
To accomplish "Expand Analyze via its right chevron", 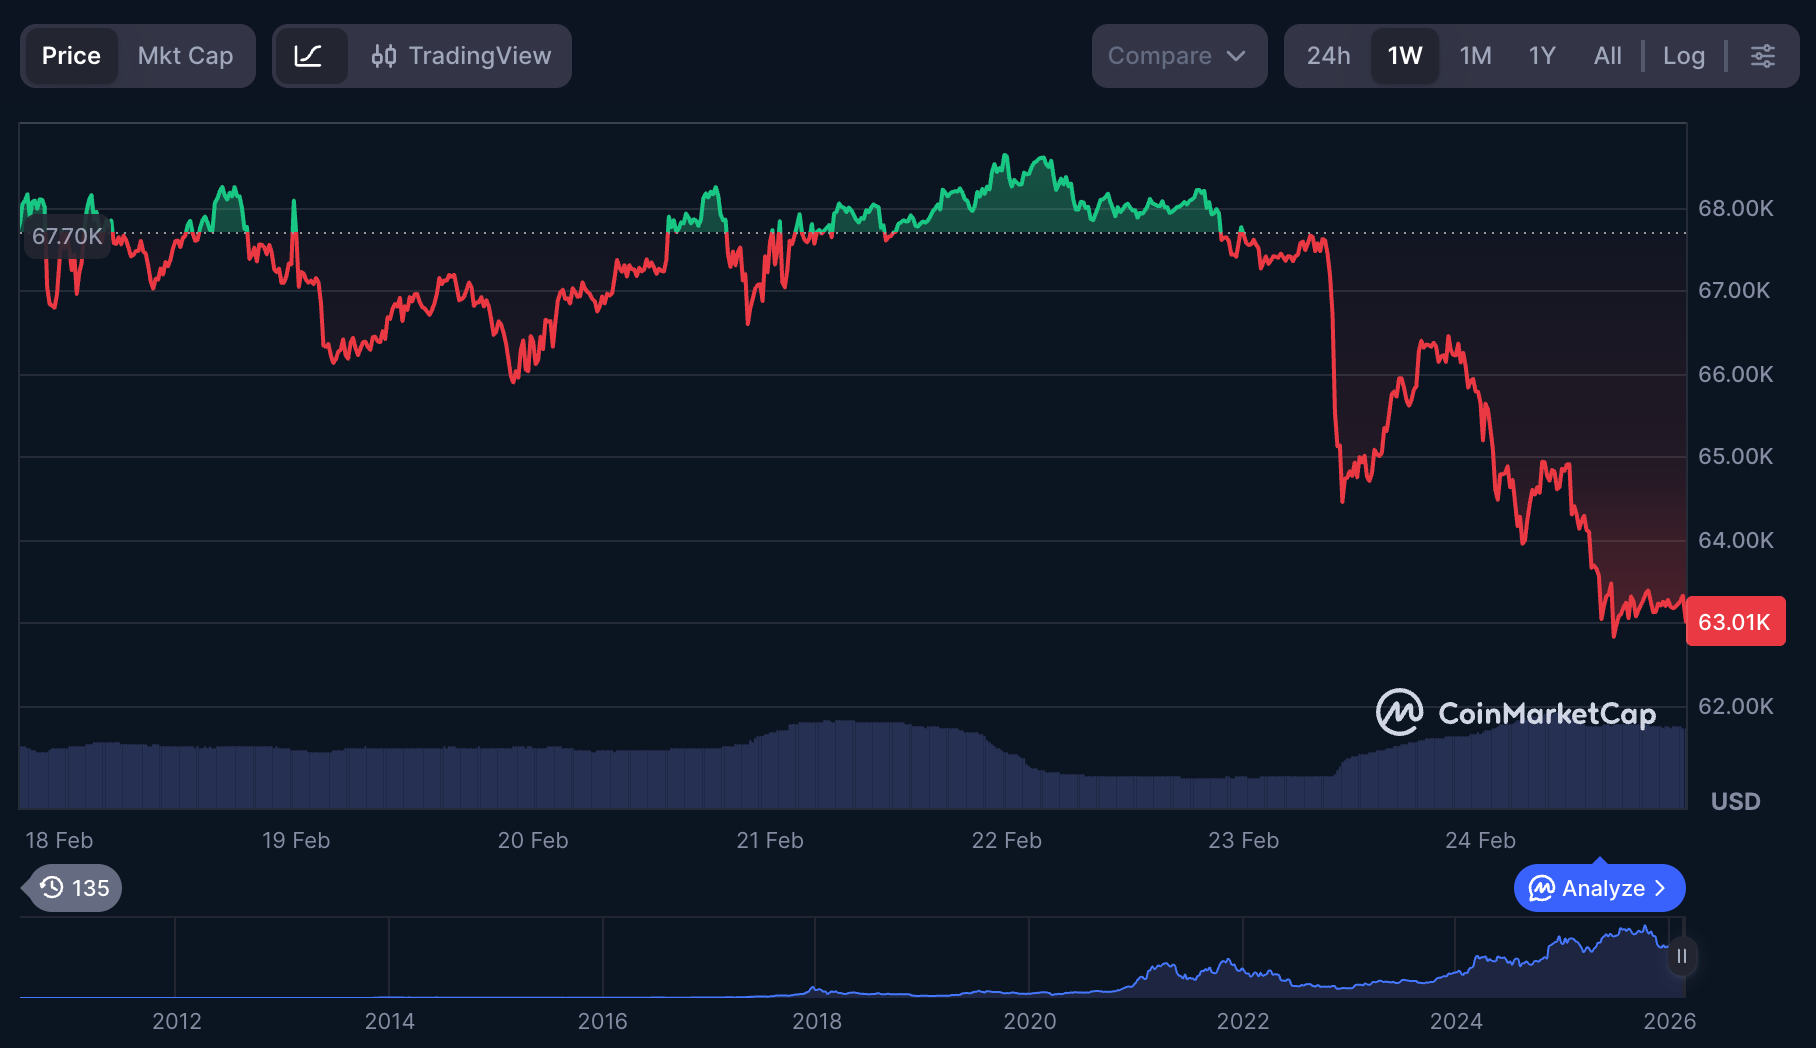I will pos(1661,888).
